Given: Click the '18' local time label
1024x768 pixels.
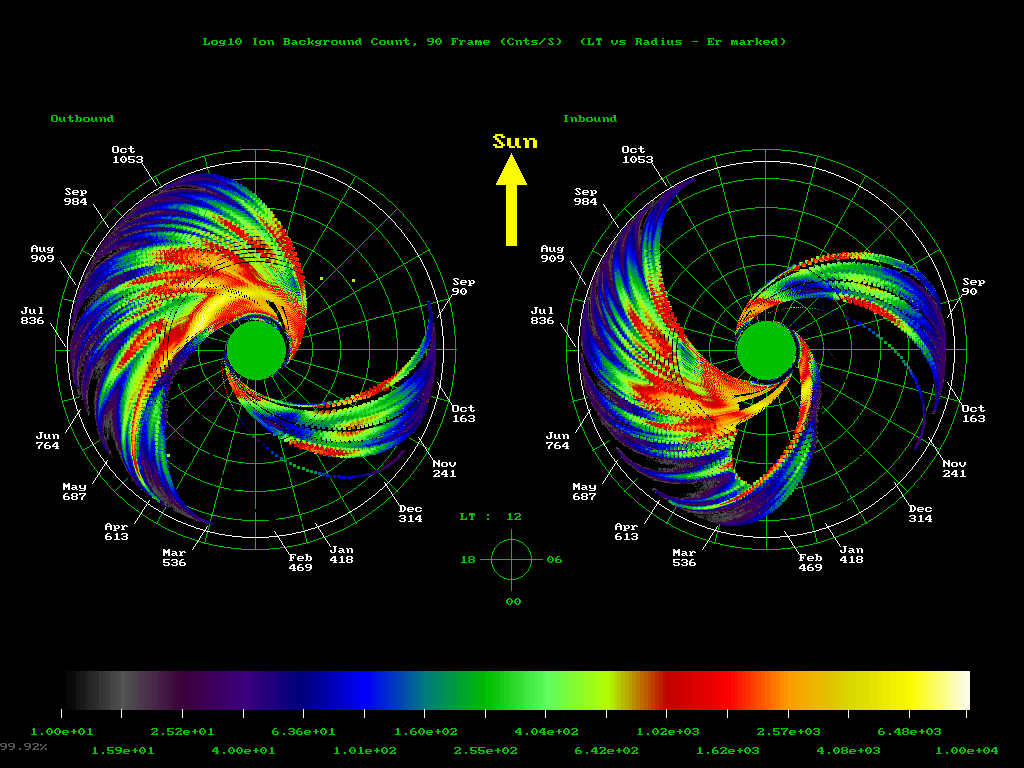Looking at the screenshot, I should click(468, 560).
